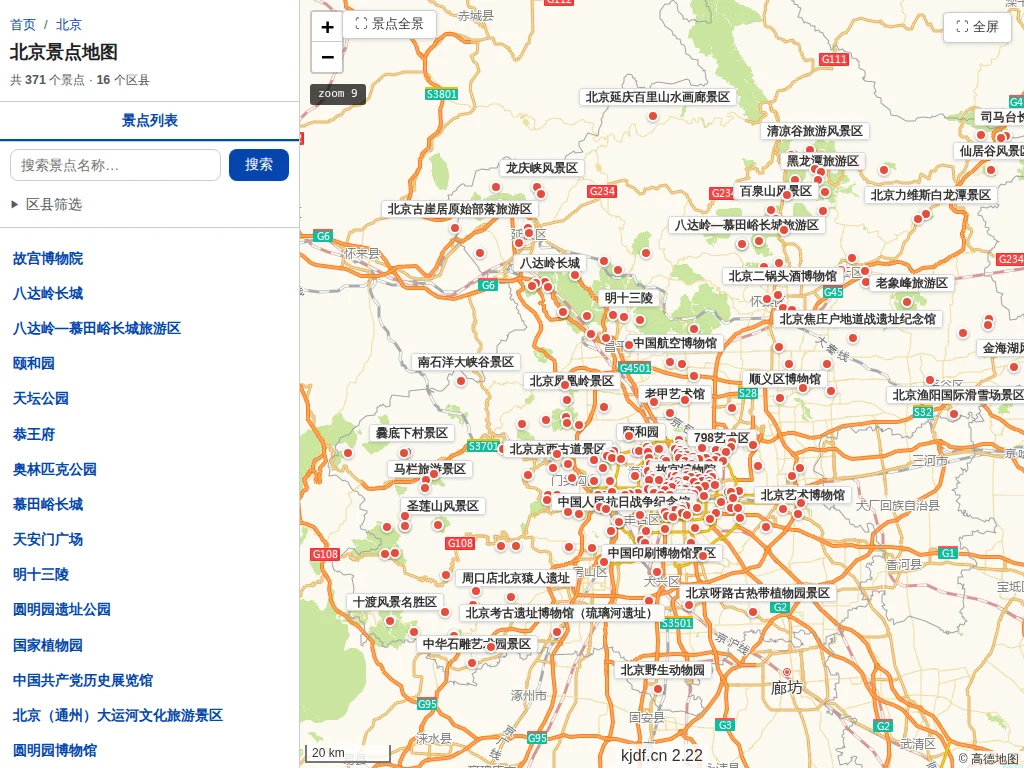Select the 中国航空博物馆 map label
This screenshot has width=1024, height=768.
point(675,343)
